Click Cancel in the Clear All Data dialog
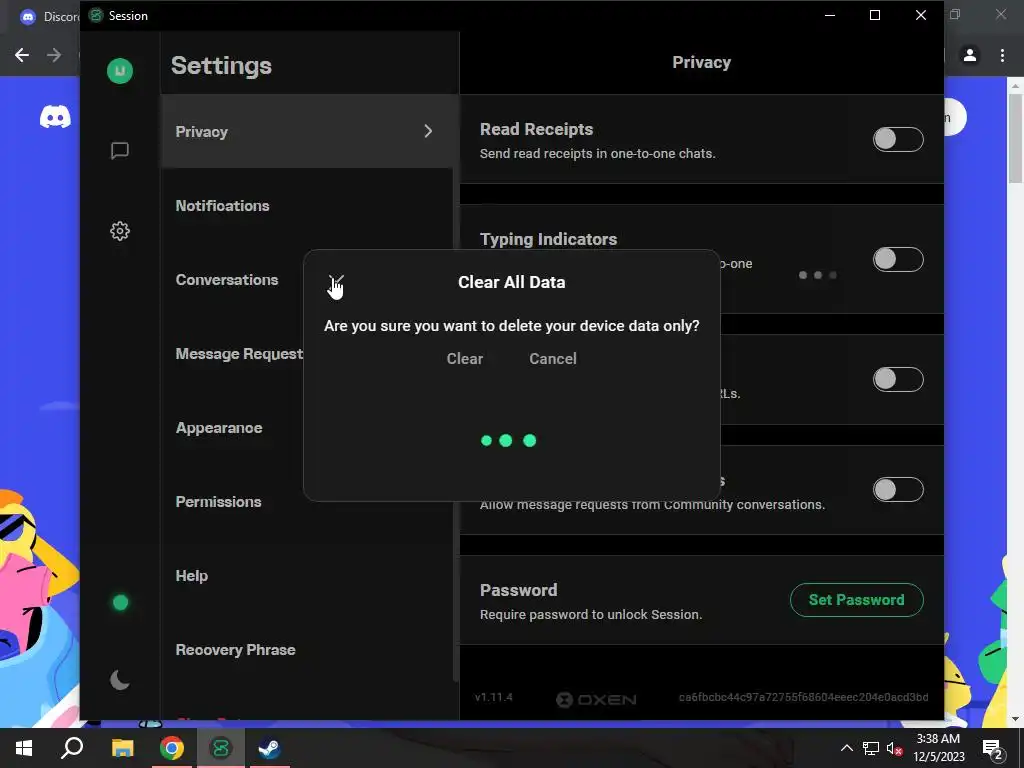Viewport: 1024px width, 768px height. [x=552, y=359]
